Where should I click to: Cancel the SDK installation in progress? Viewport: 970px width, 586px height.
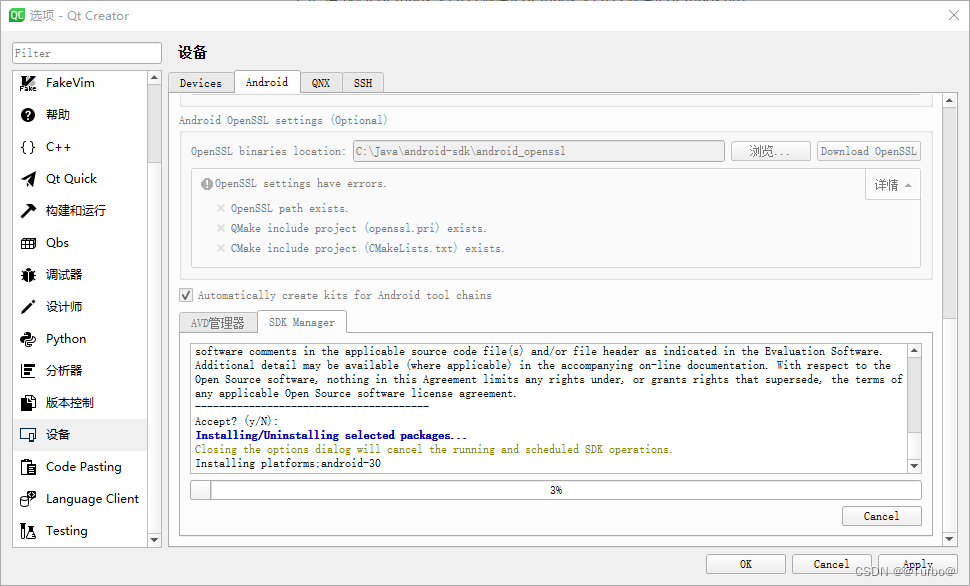click(882, 516)
